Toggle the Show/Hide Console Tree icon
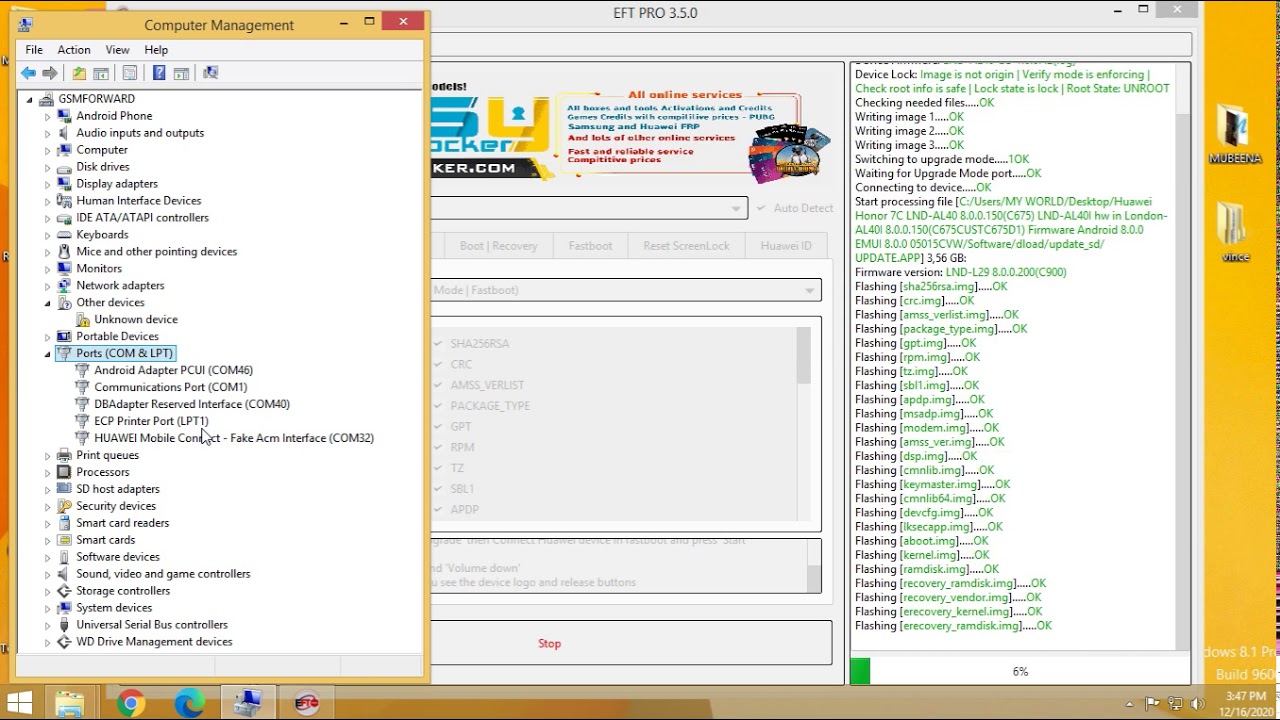Image resolution: width=1280 pixels, height=720 pixels. [101, 73]
